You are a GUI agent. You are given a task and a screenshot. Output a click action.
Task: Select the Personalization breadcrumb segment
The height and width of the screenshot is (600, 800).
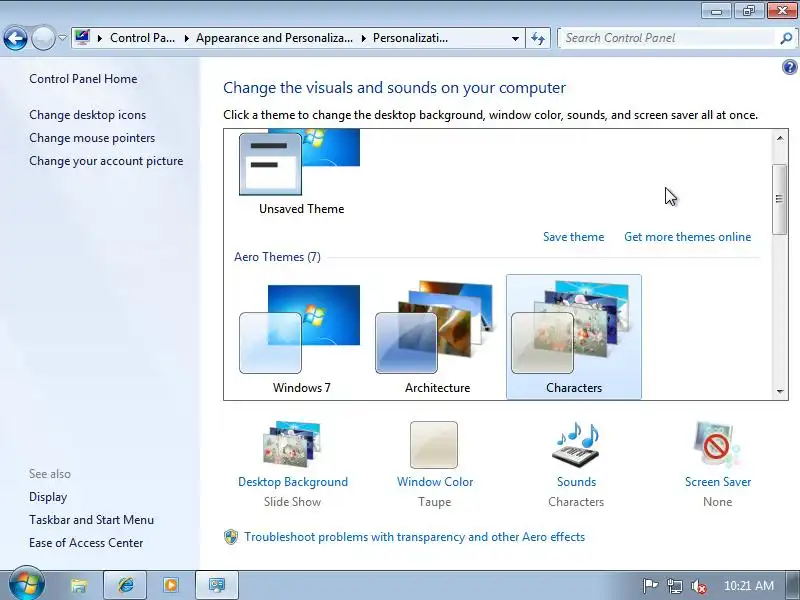point(410,38)
